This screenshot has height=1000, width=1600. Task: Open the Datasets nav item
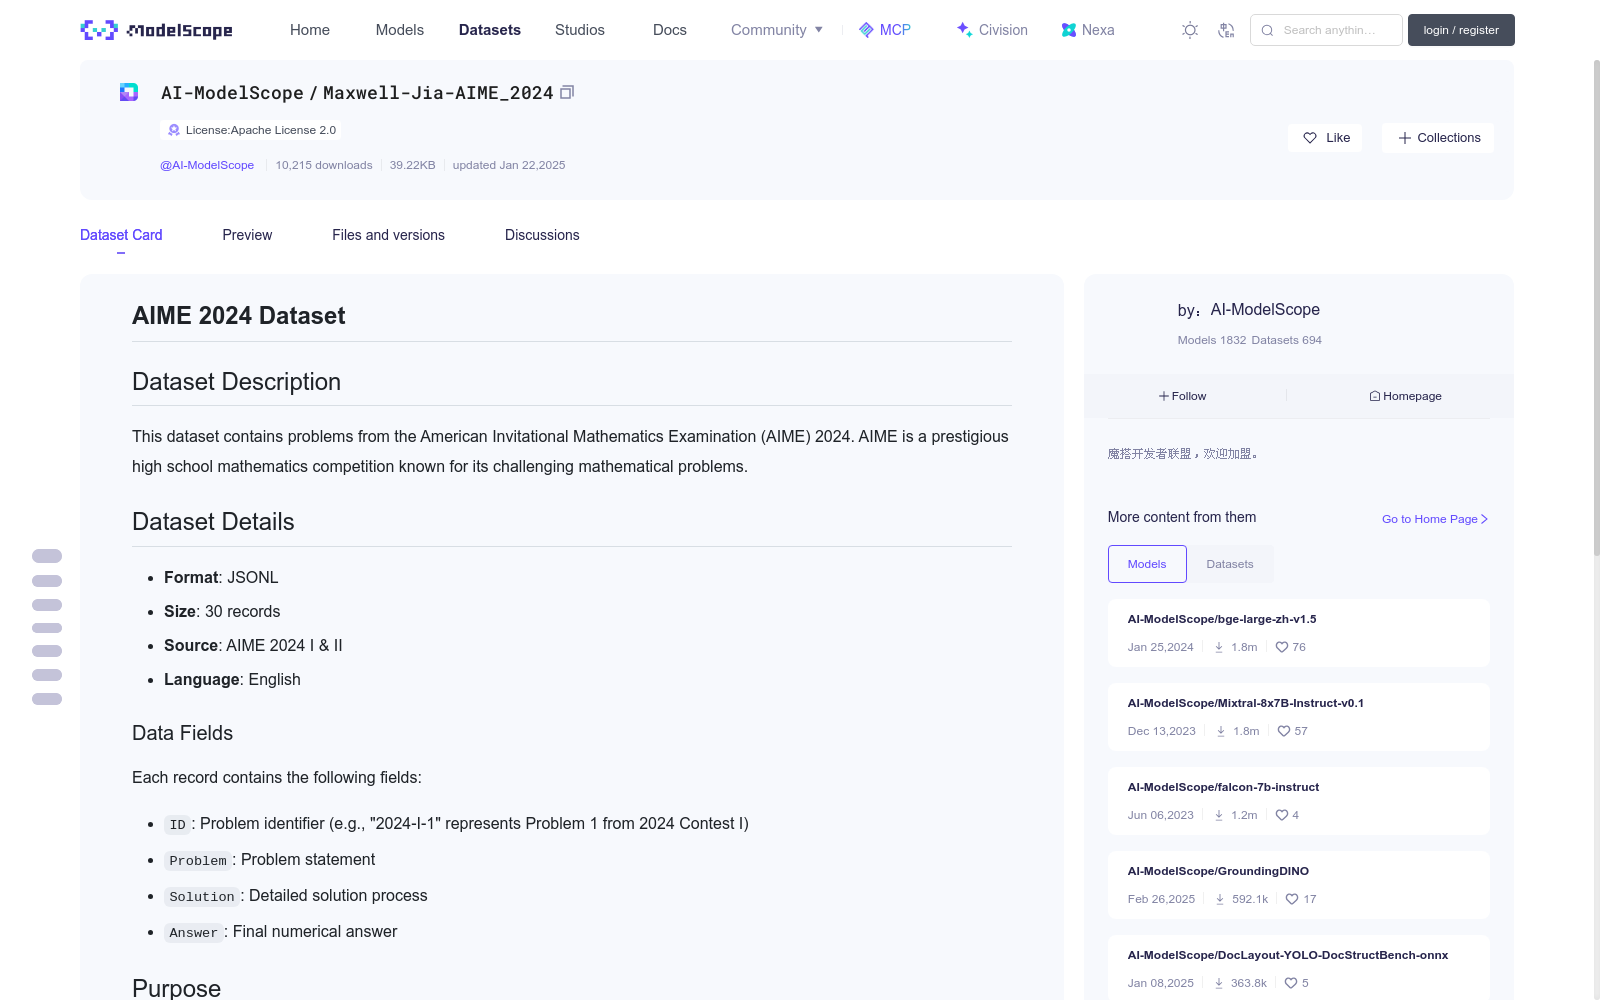tap(490, 30)
